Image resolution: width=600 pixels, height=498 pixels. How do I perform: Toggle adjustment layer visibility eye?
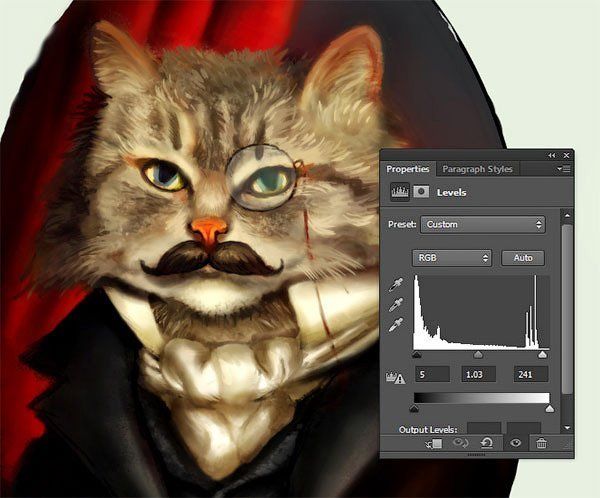[515, 443]
